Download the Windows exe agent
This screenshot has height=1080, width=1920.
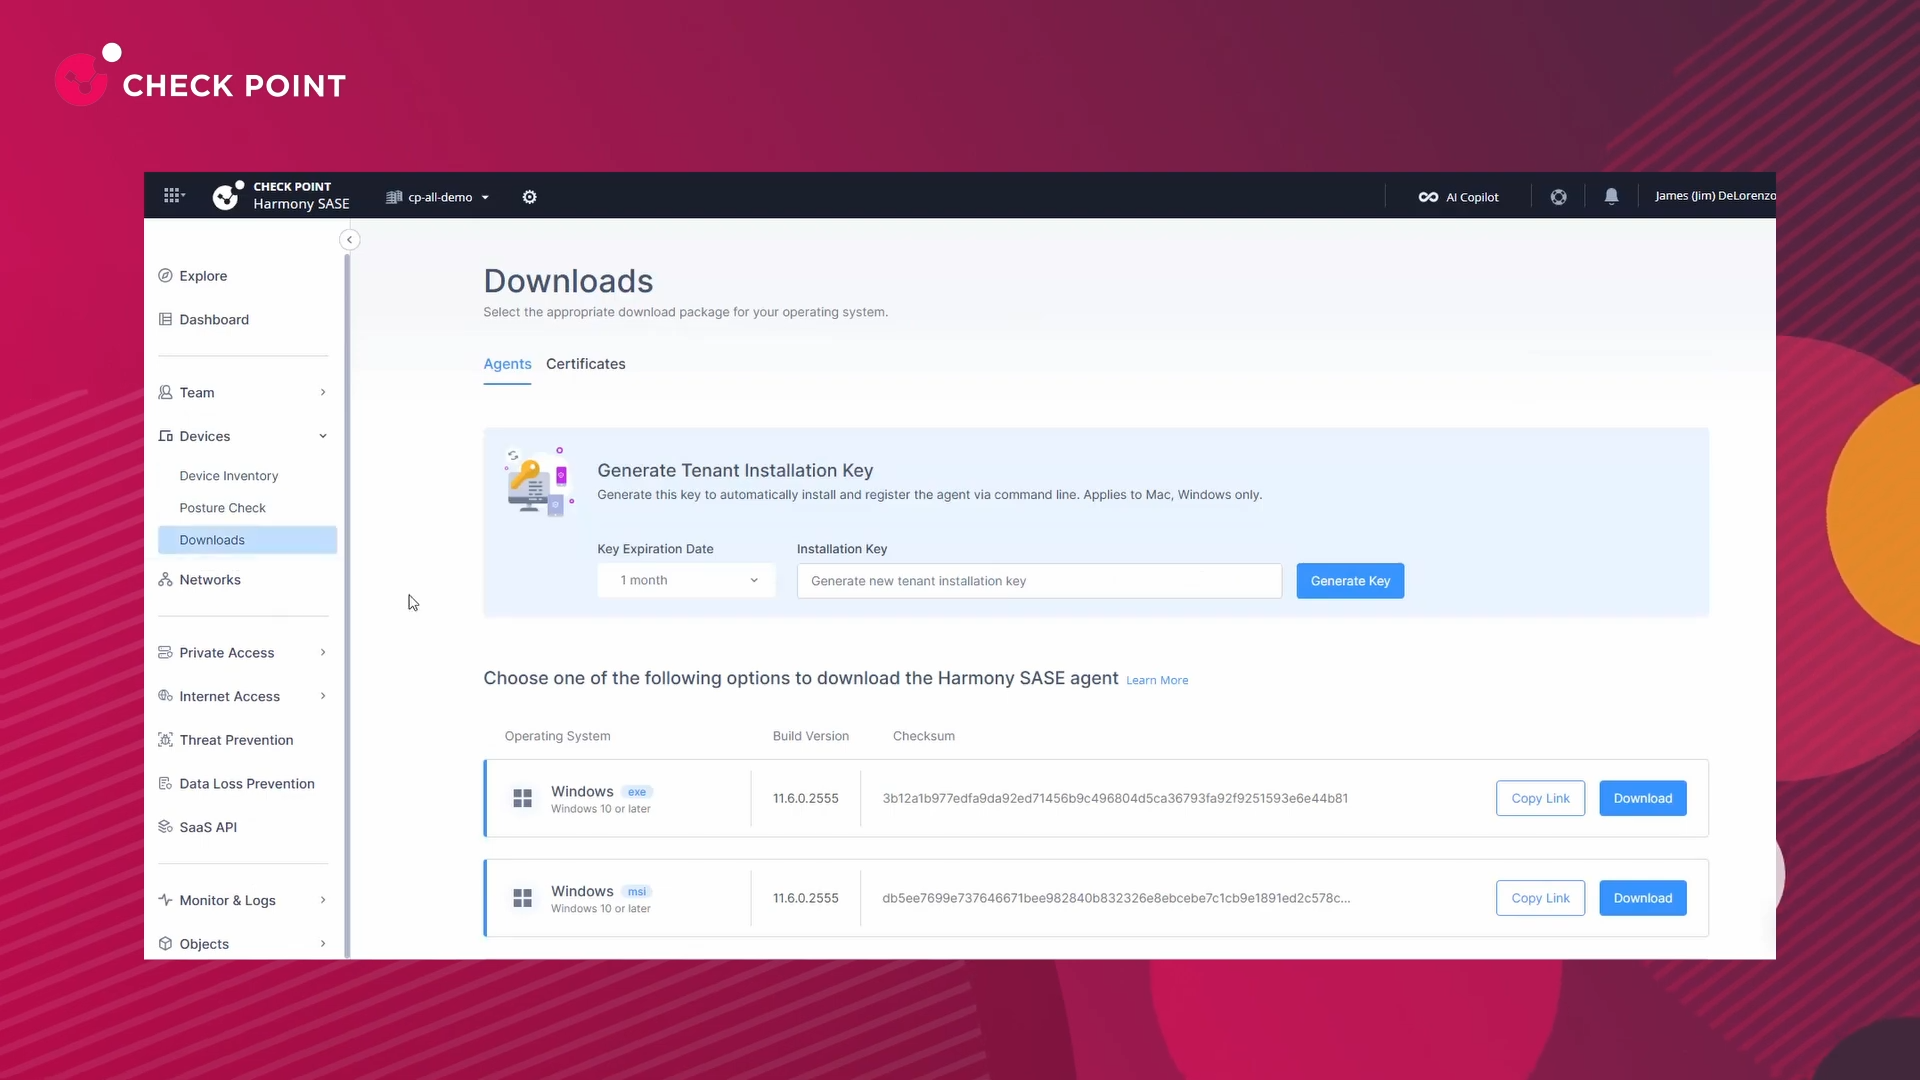point(1642,798)
